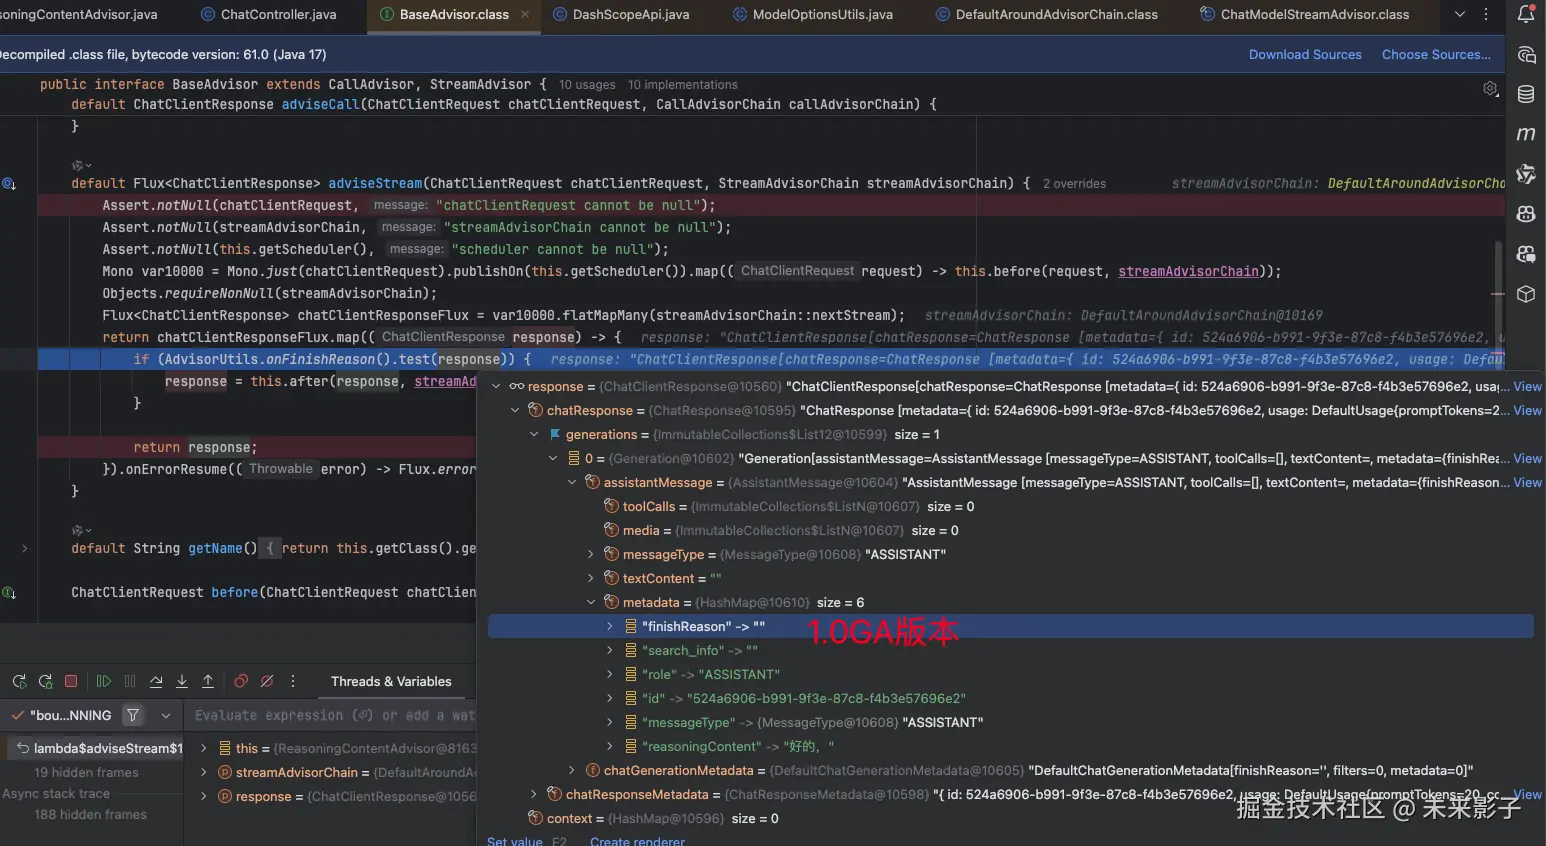The width and height of the screenshot is (1546, 846).
Task: Expand the messageType node
Action: pyautogui.click(x=591, y=555)
